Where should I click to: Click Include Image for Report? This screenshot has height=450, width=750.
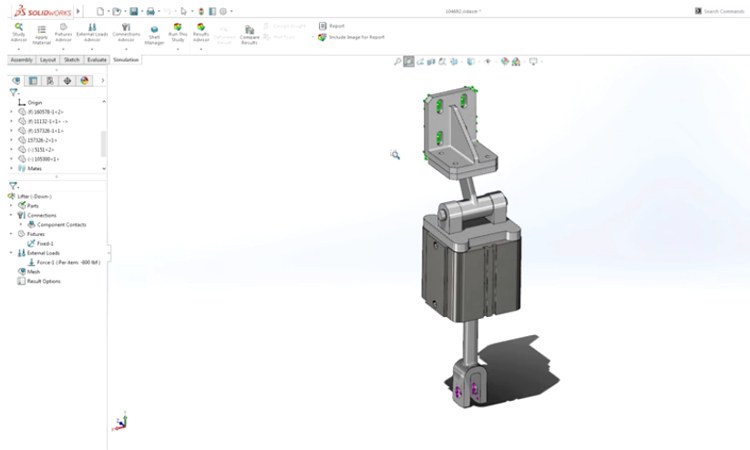pos(352,37)
